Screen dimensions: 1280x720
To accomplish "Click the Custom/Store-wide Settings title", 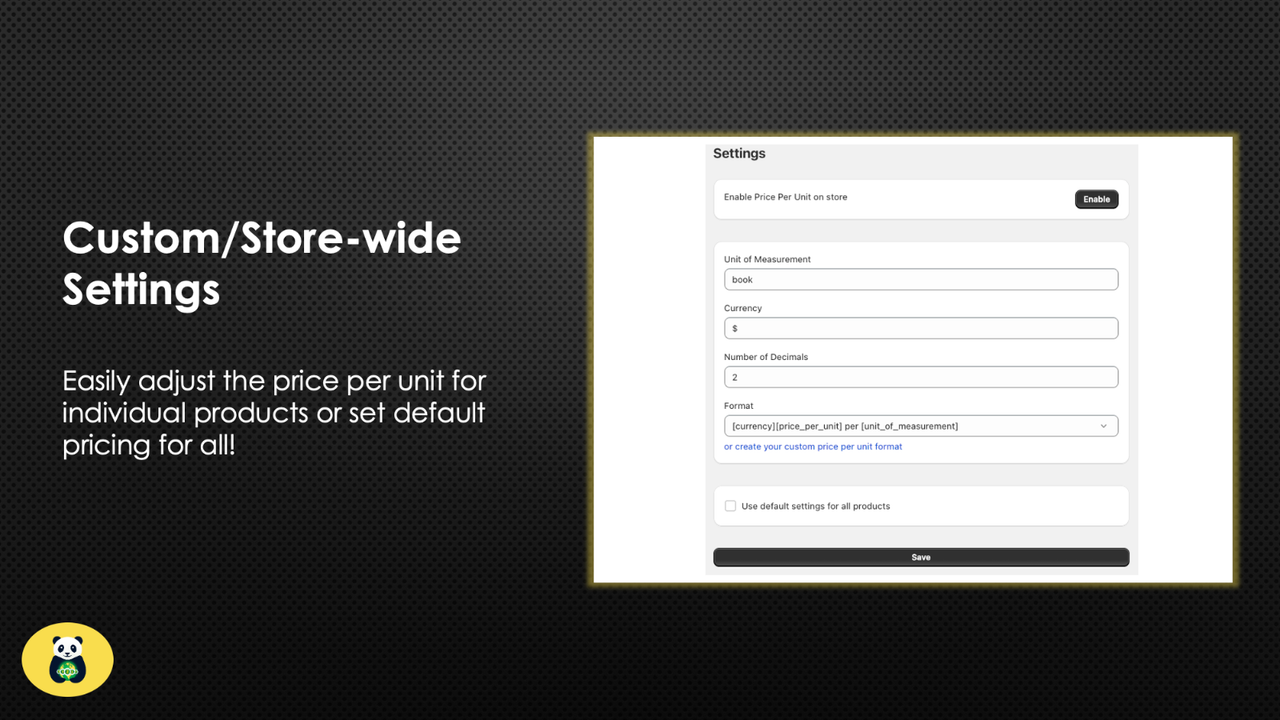I will tap(261, 264).
